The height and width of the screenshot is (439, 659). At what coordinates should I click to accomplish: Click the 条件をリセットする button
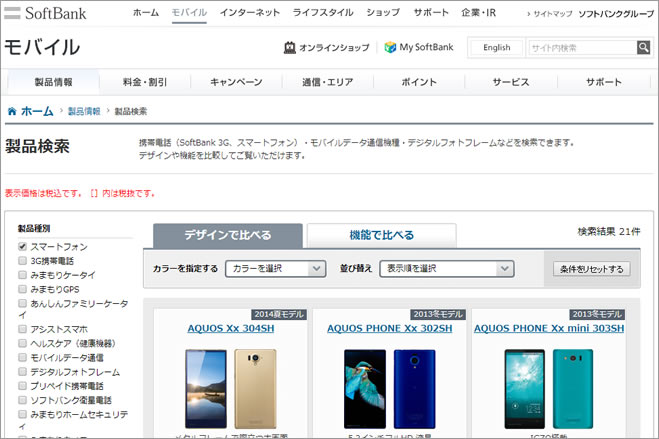pos(592,269)
